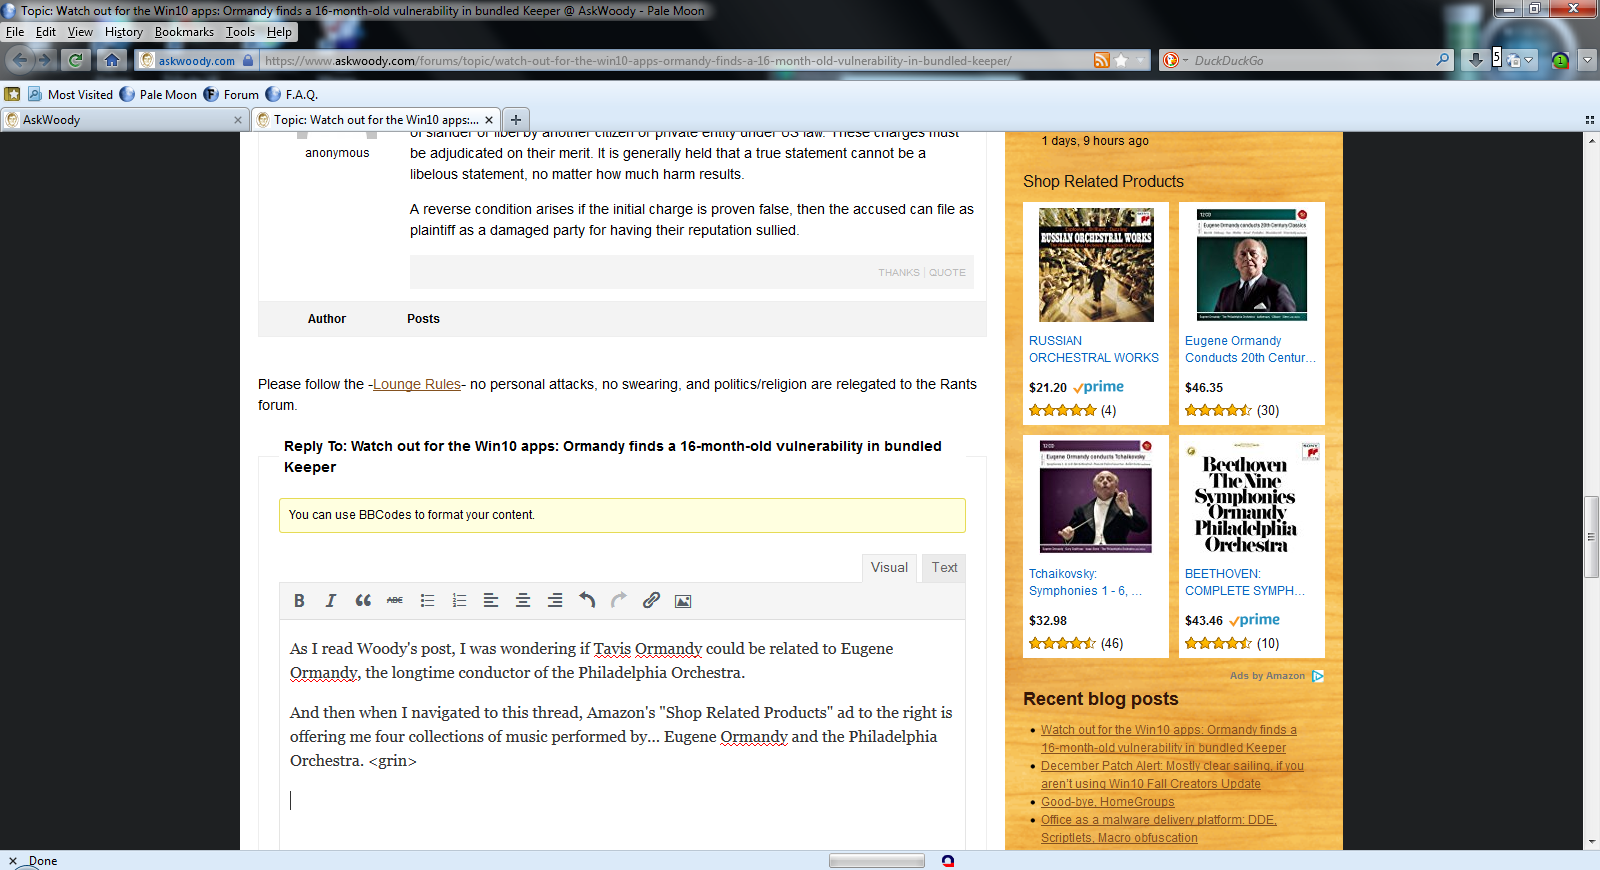This screenshot has height=870, width=1600.
Task: Open the bookmarks star toolbar icon
Action: pyautogui.click(x=12, y=94)
